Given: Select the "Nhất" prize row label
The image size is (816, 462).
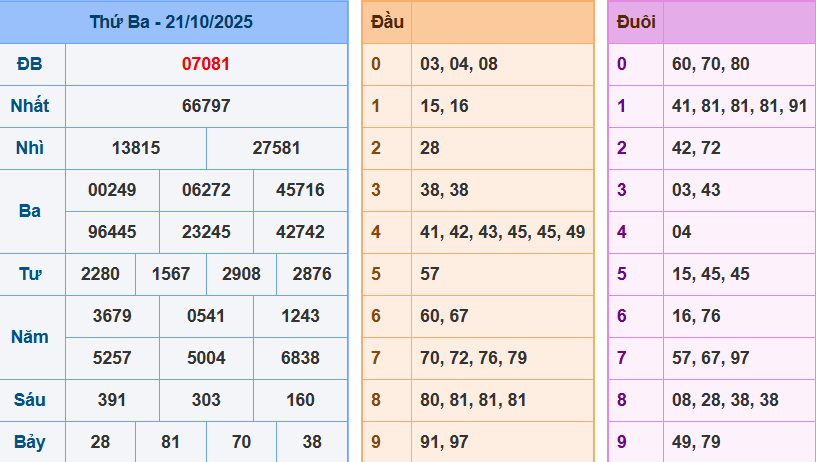Looking at the screenshot, I should [x=30, y=106].
